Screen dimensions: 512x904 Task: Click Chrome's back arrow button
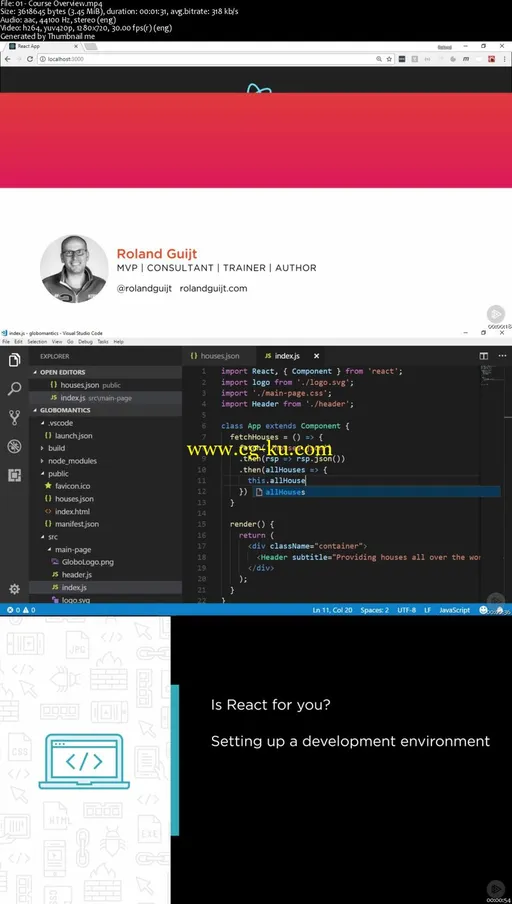[x=8, y=59]
